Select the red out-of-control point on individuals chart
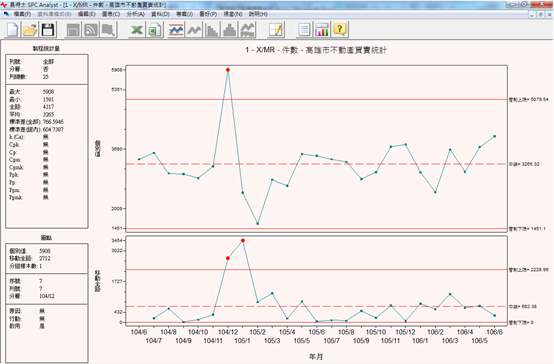Viewport: 554px width, 364px height. (228, 70)
